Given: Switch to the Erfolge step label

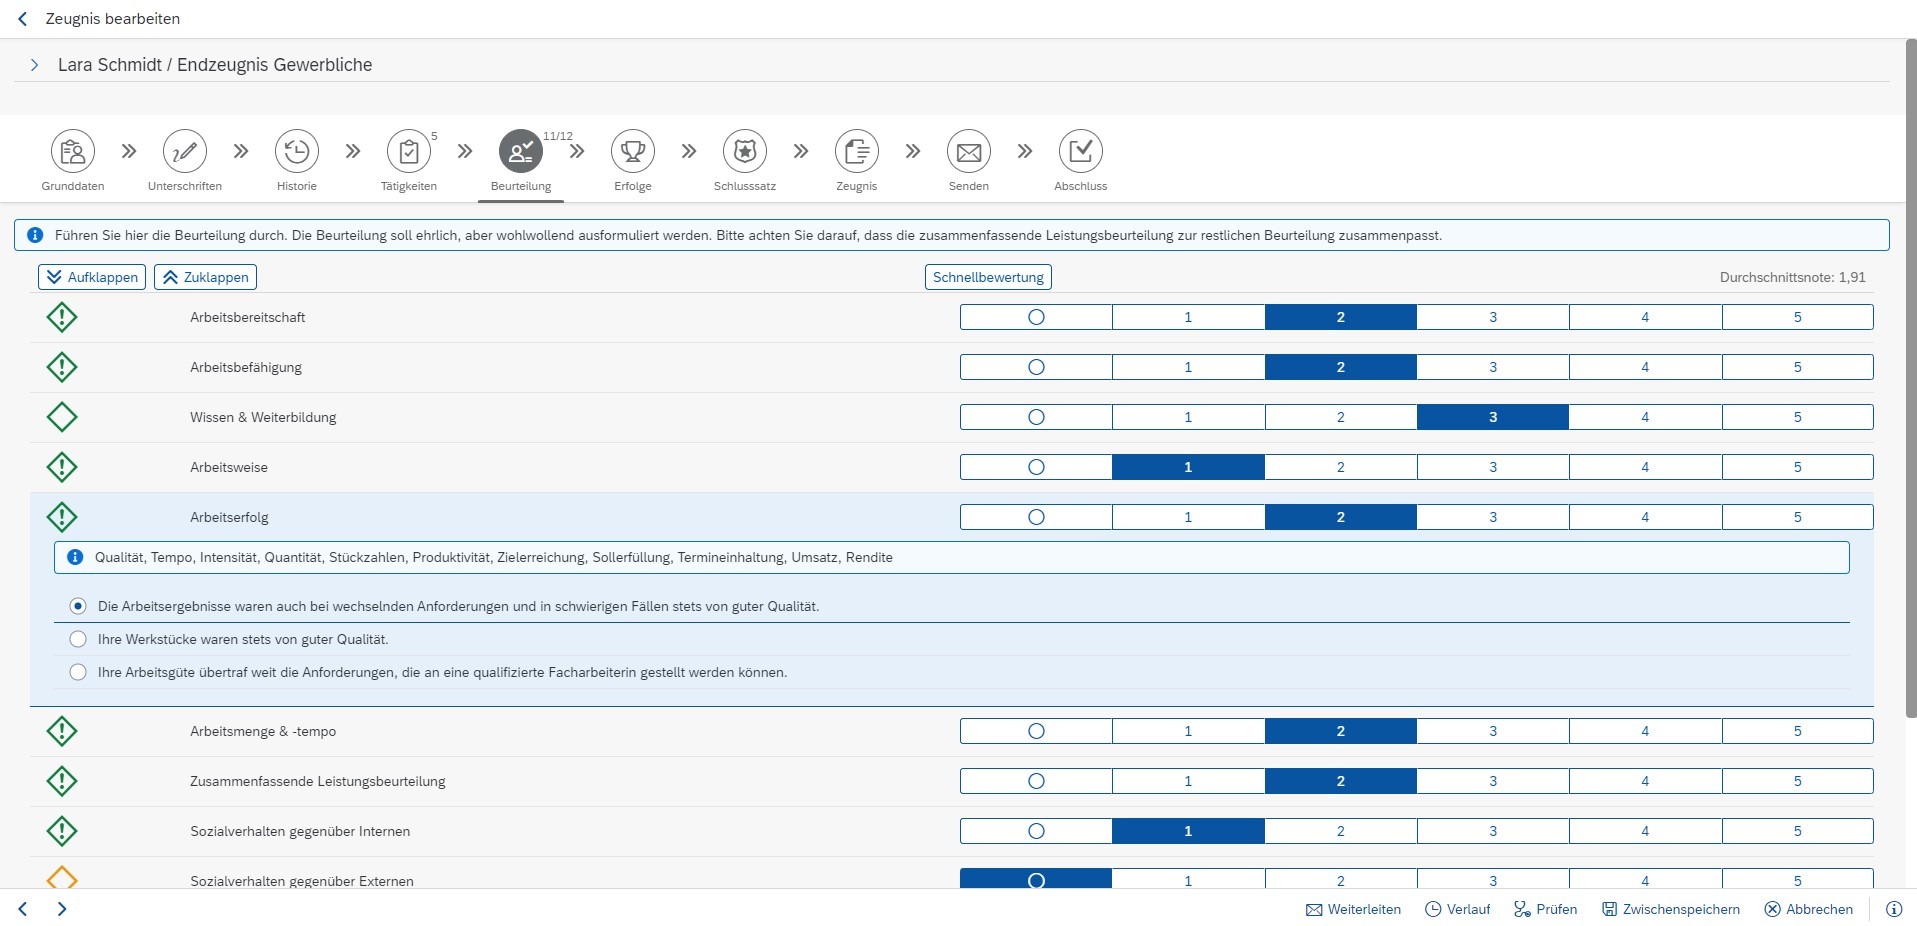Looking at the screenshot, I should (x=633, y=186).
